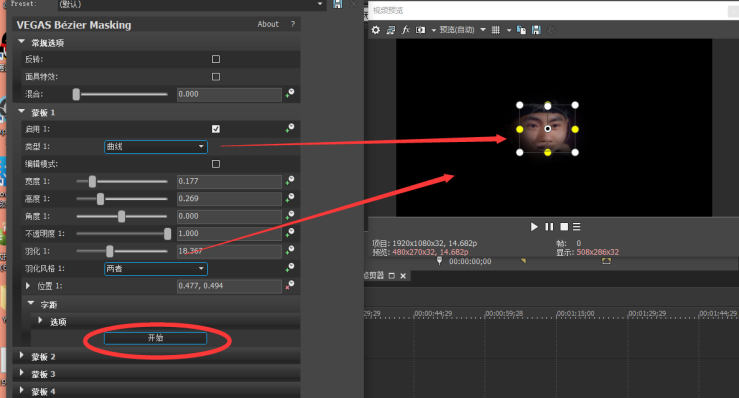Expand the 蒙板 4 section

pyautogui.click(x=22, y=390)
